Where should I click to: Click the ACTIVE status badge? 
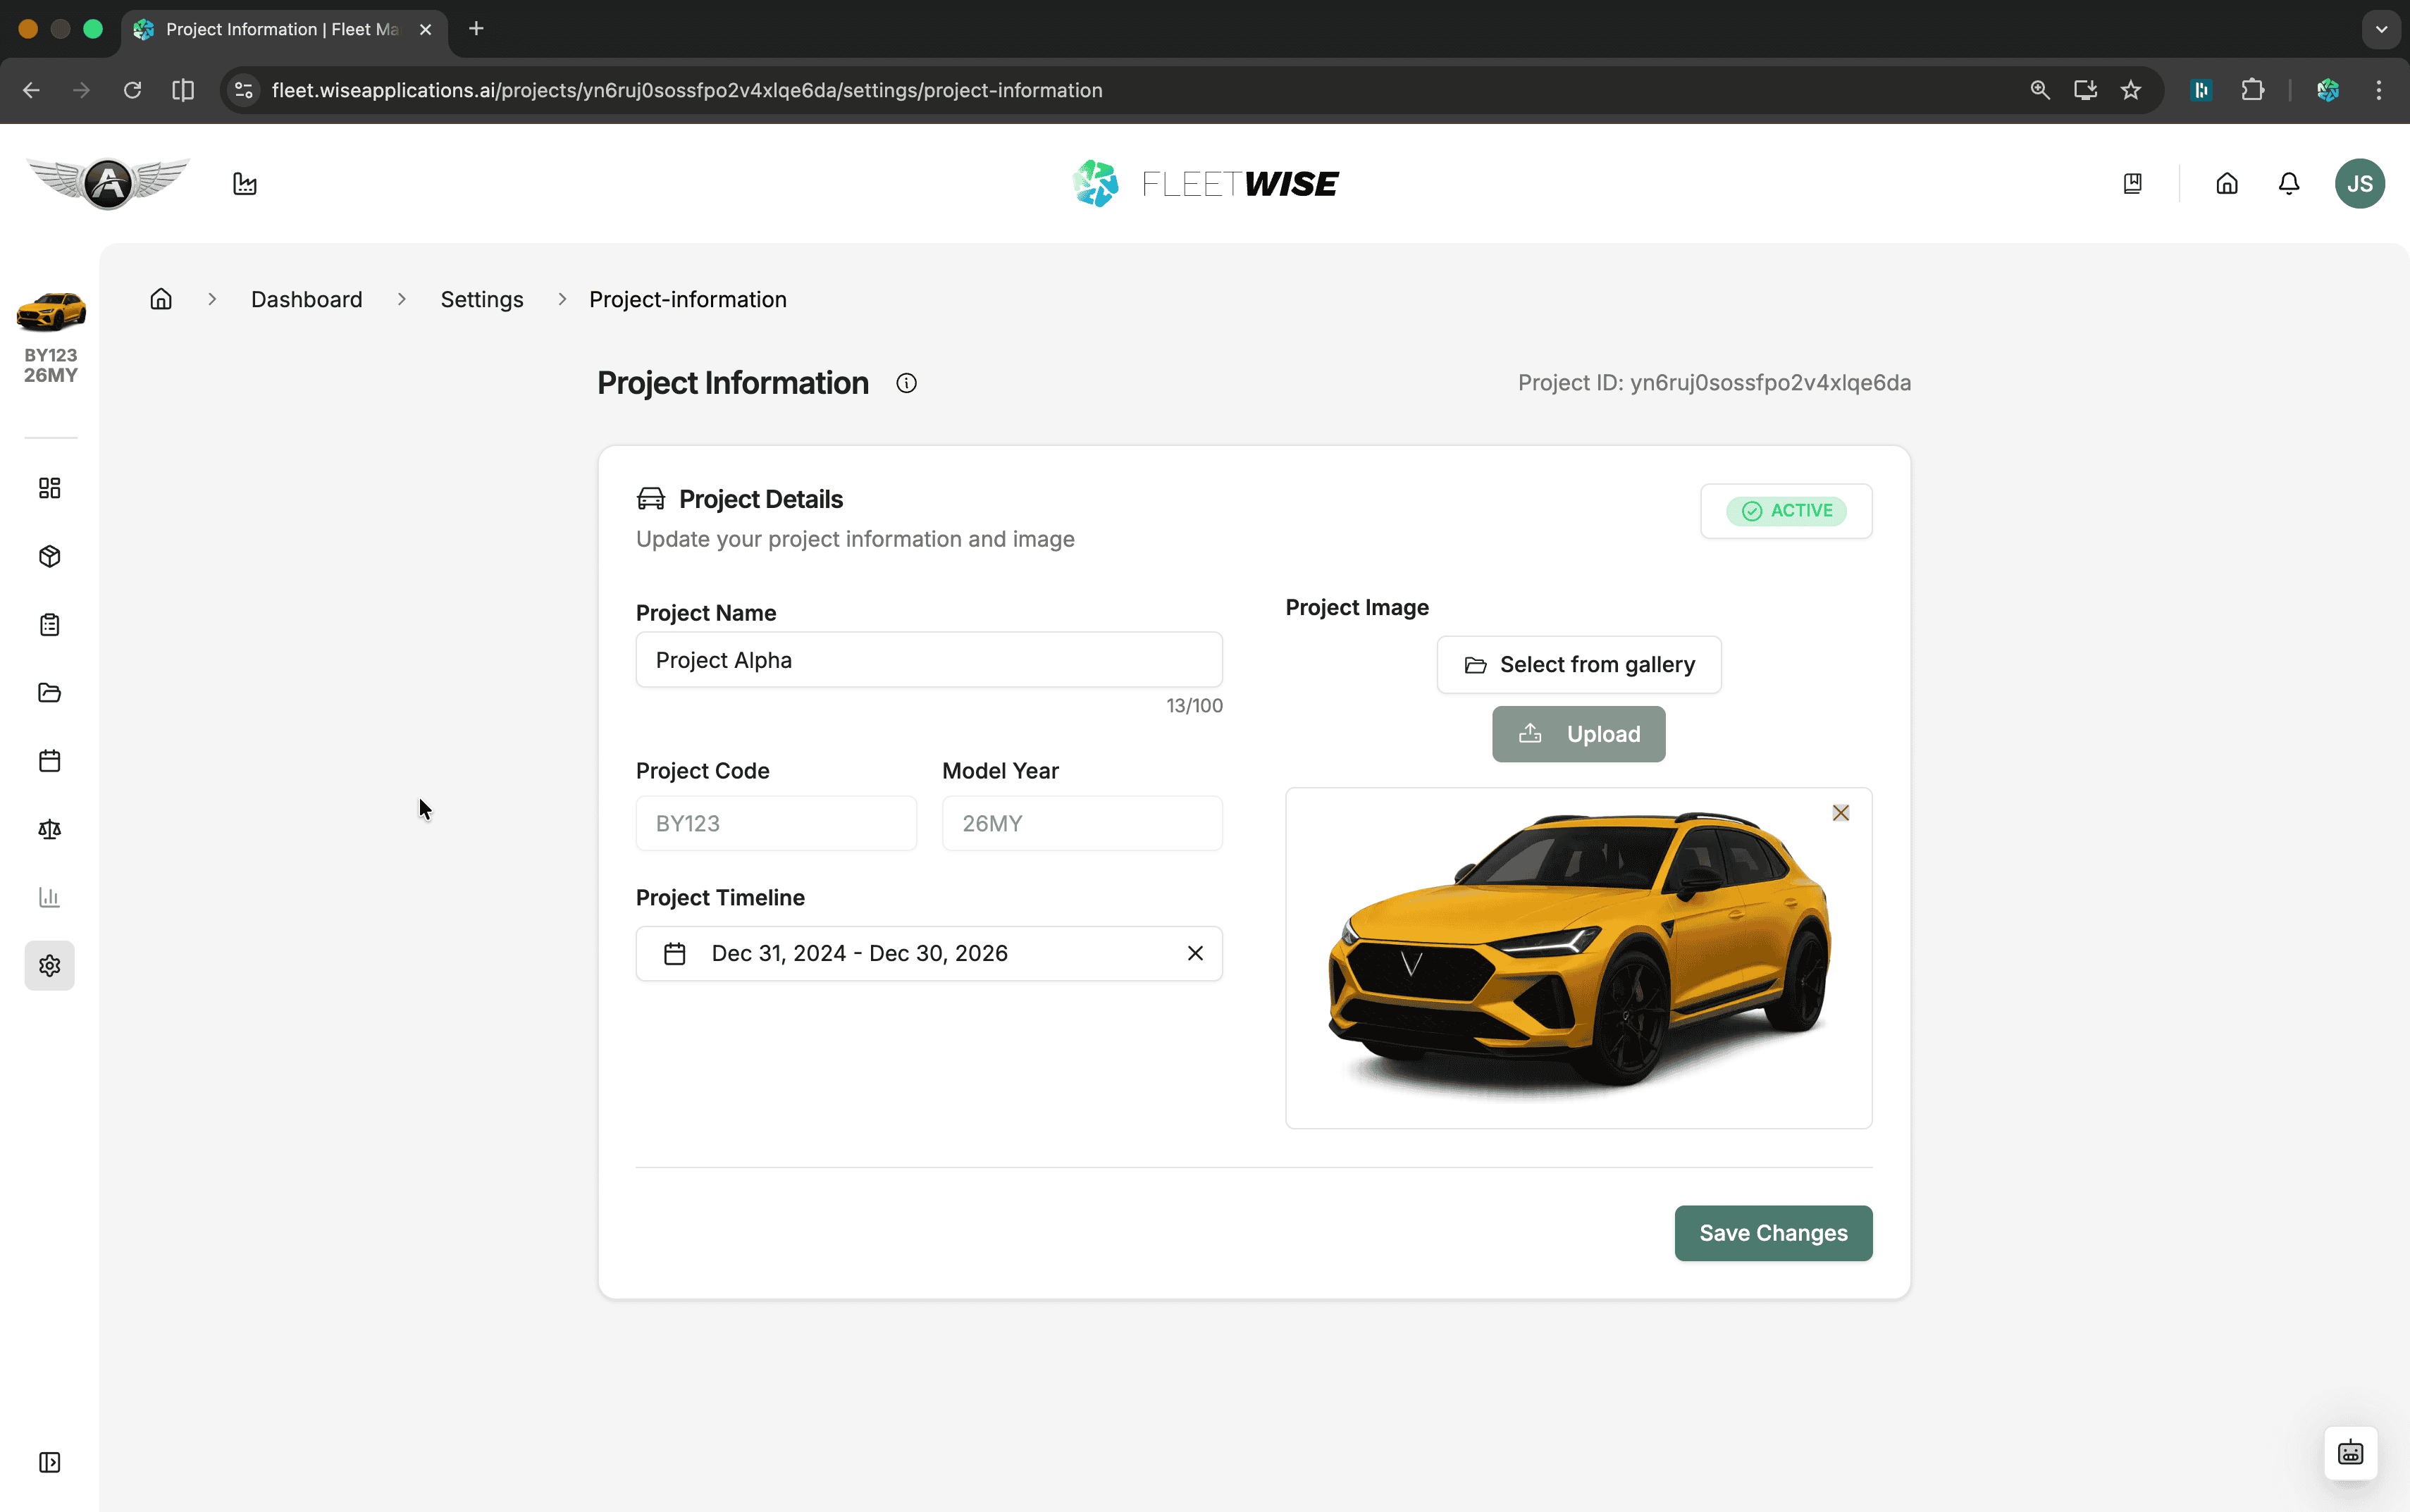(1786, 511)
